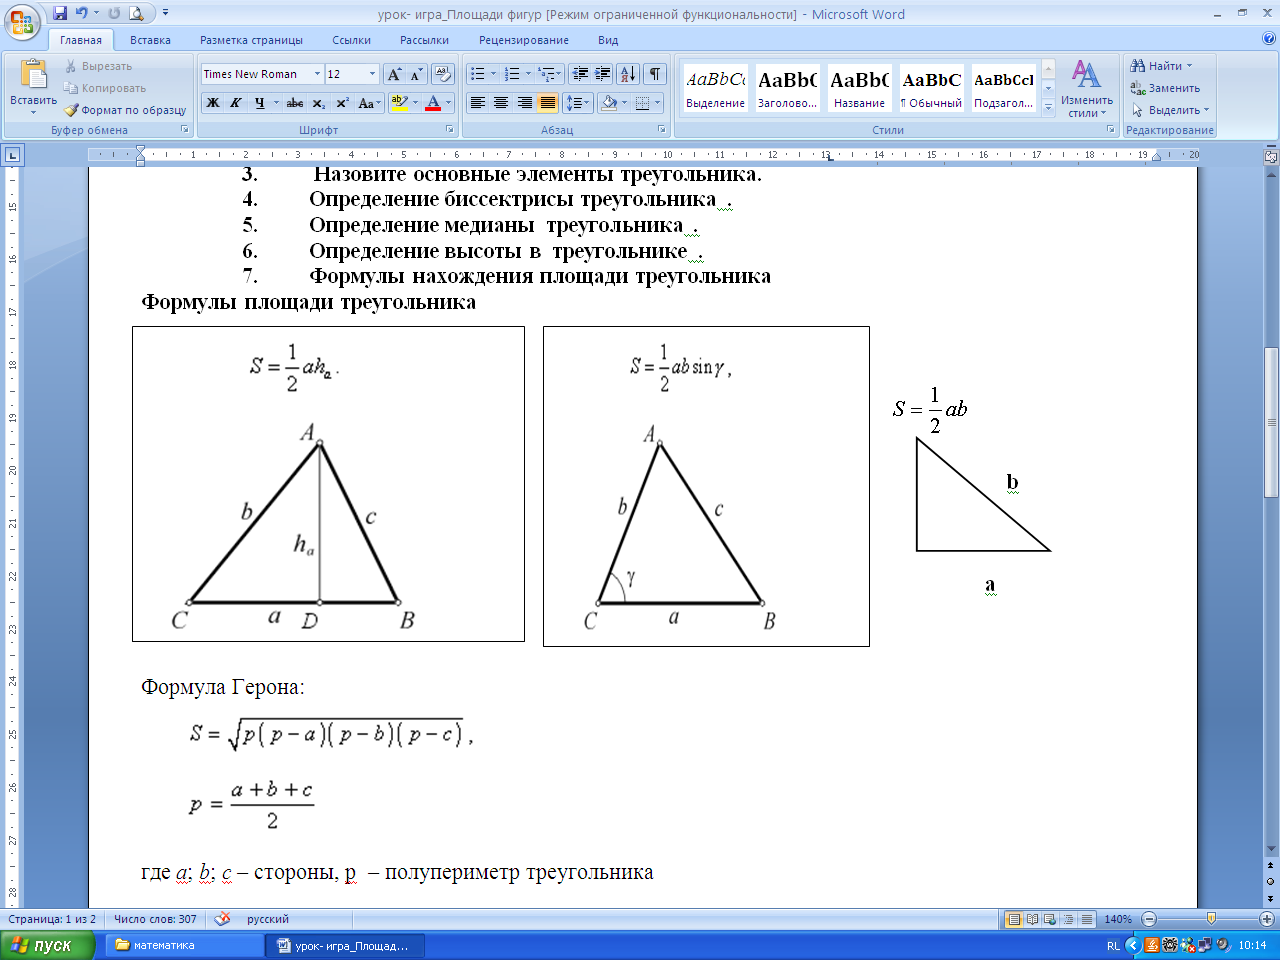Apply the Обычный normal style
Screen dimensions: 1280x960
(931, 88)
